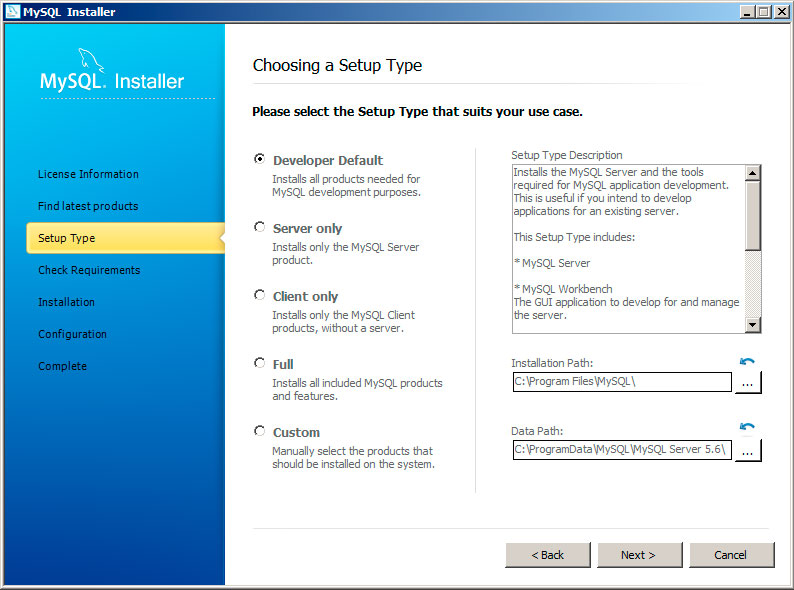The image size is (794, 590).
Task: Cancel the MySQL installation
Action: [731, 555]
